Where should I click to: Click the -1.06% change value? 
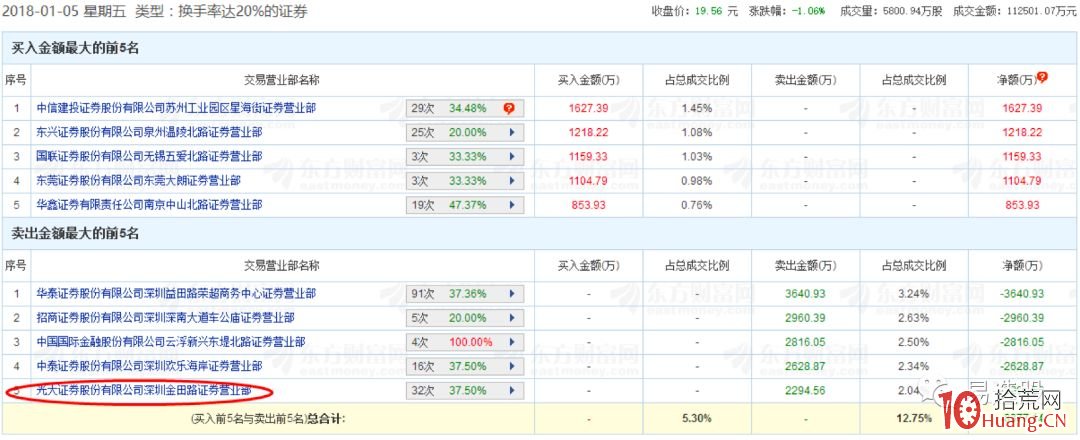(810, 12)
